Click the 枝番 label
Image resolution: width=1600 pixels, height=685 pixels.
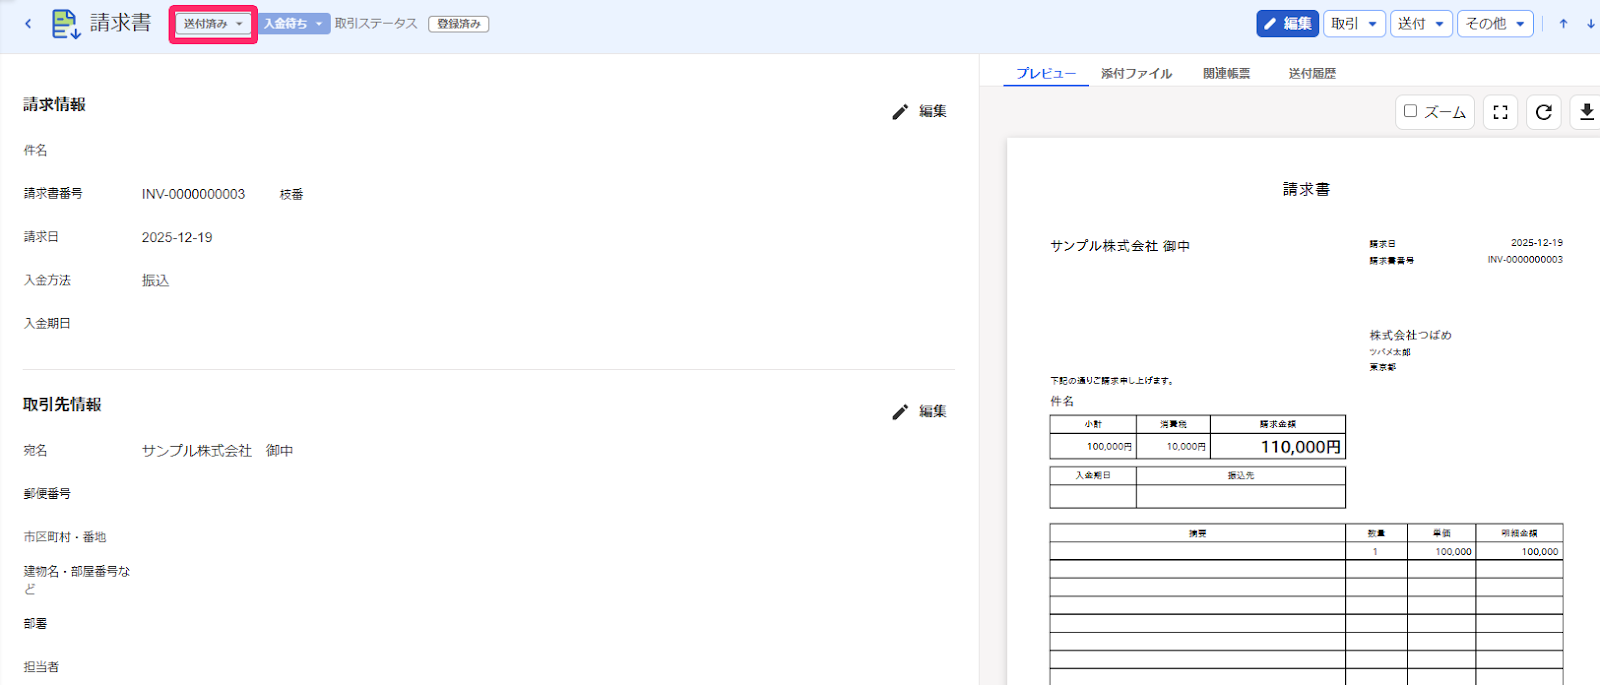(x=291, y=195)
